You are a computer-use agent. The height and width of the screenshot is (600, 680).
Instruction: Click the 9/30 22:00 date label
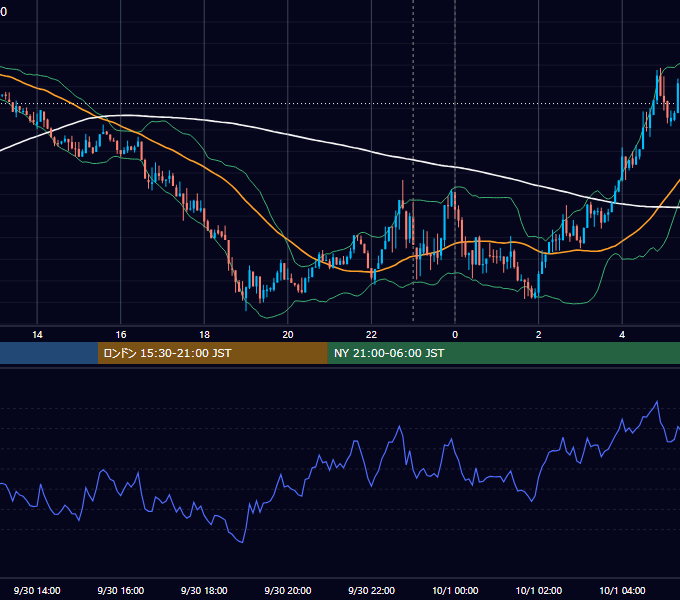pos(371,590)
